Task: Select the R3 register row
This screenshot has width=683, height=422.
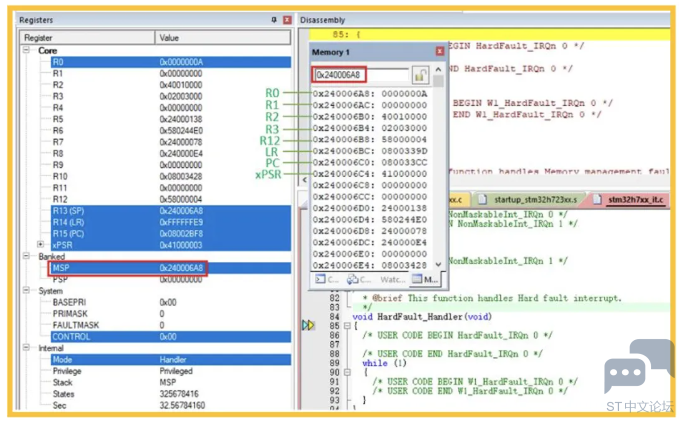Action: tap(171, 96)
